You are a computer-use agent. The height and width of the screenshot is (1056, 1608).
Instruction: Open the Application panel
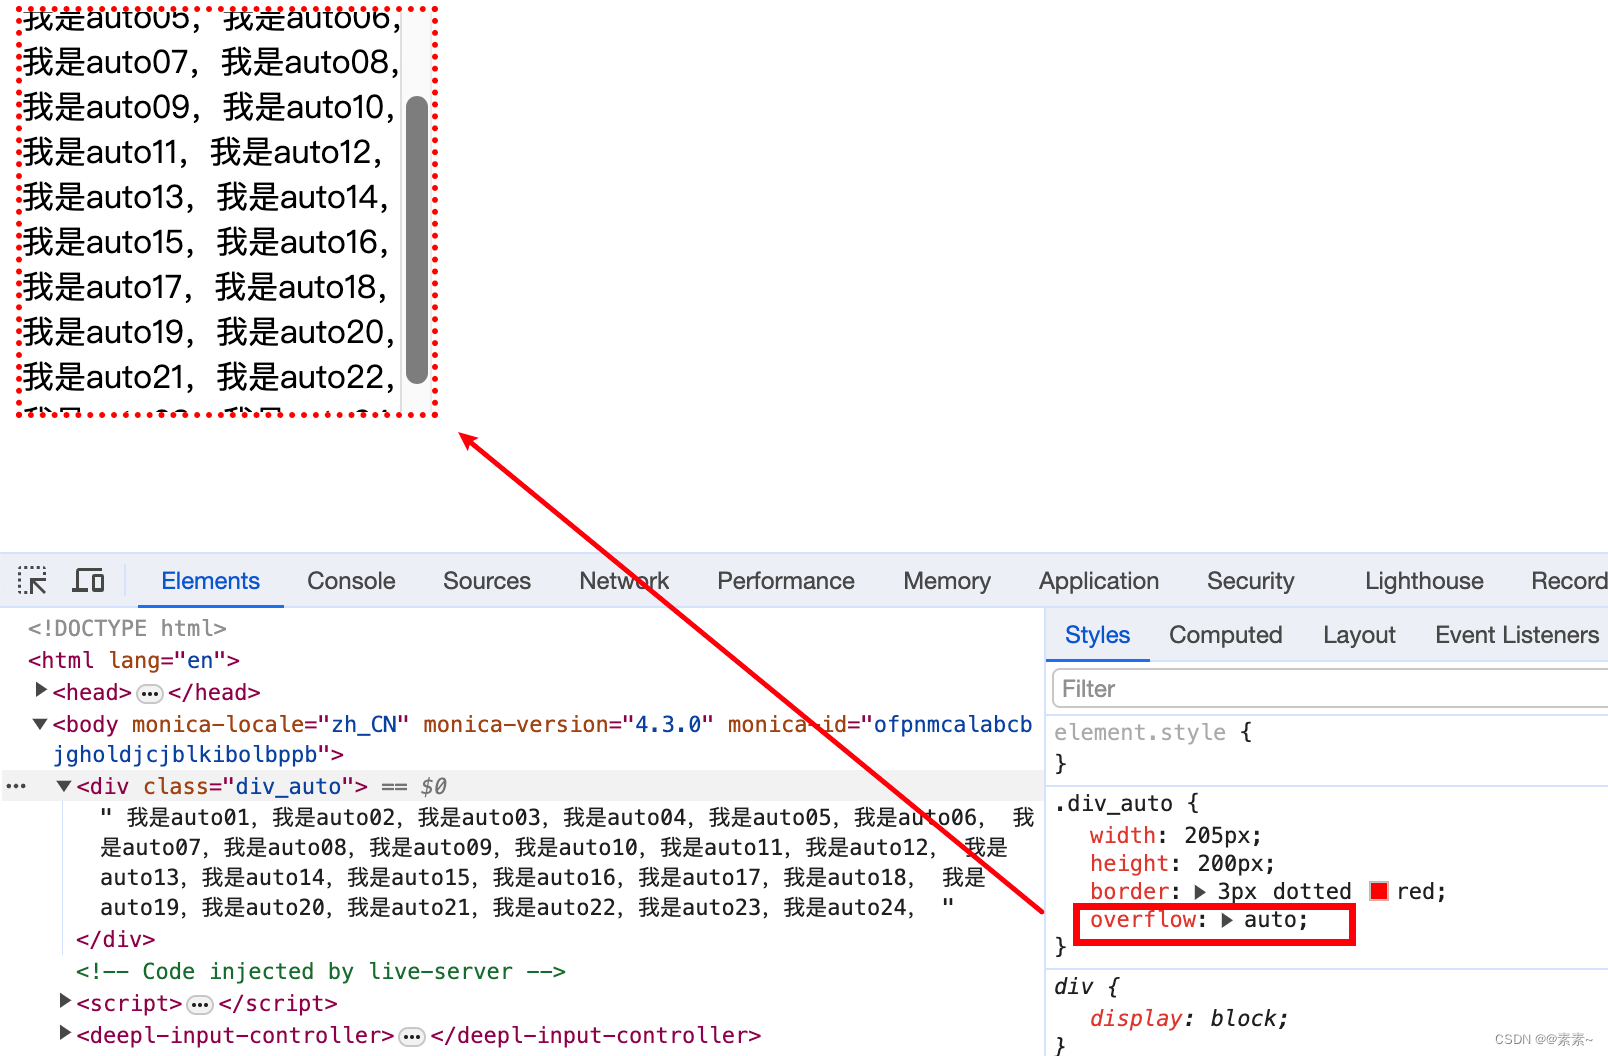click(x=1098, y=580)
